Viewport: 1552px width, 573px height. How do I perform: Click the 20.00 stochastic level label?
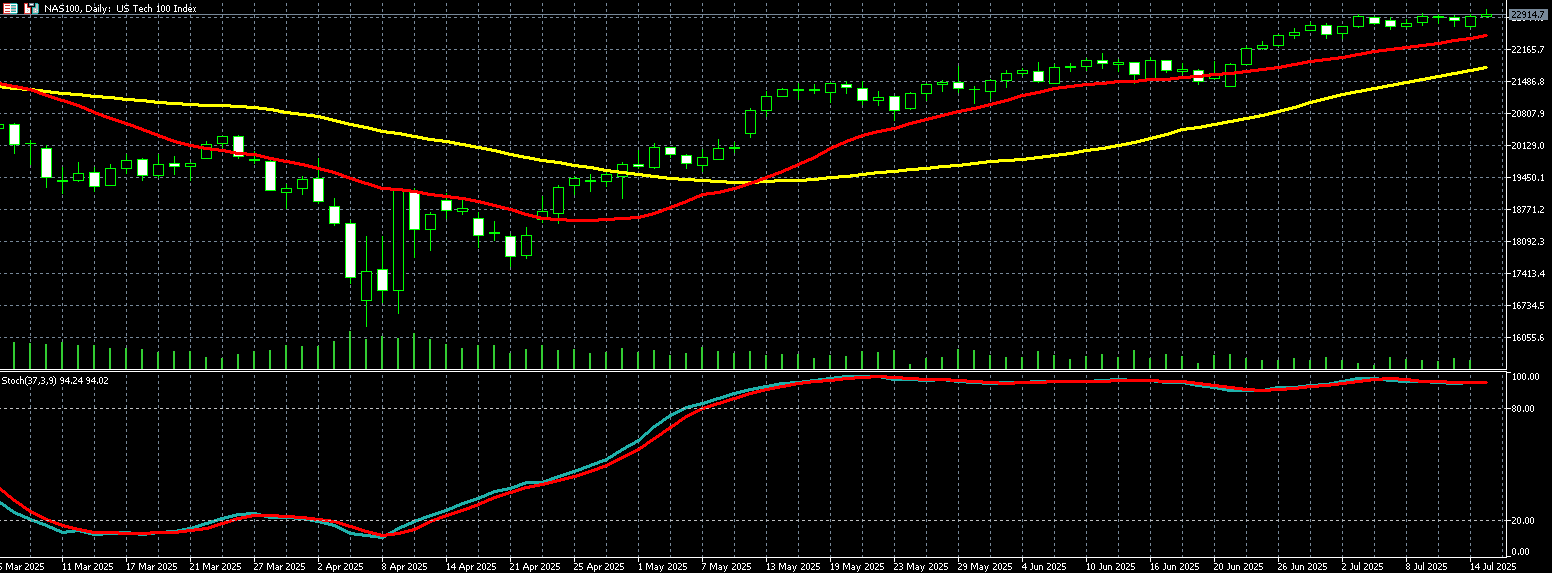coord(1524,521)
